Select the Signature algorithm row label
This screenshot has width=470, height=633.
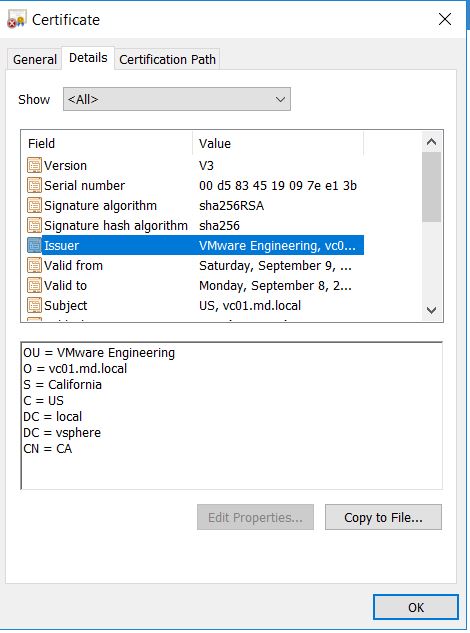[100, 205]
